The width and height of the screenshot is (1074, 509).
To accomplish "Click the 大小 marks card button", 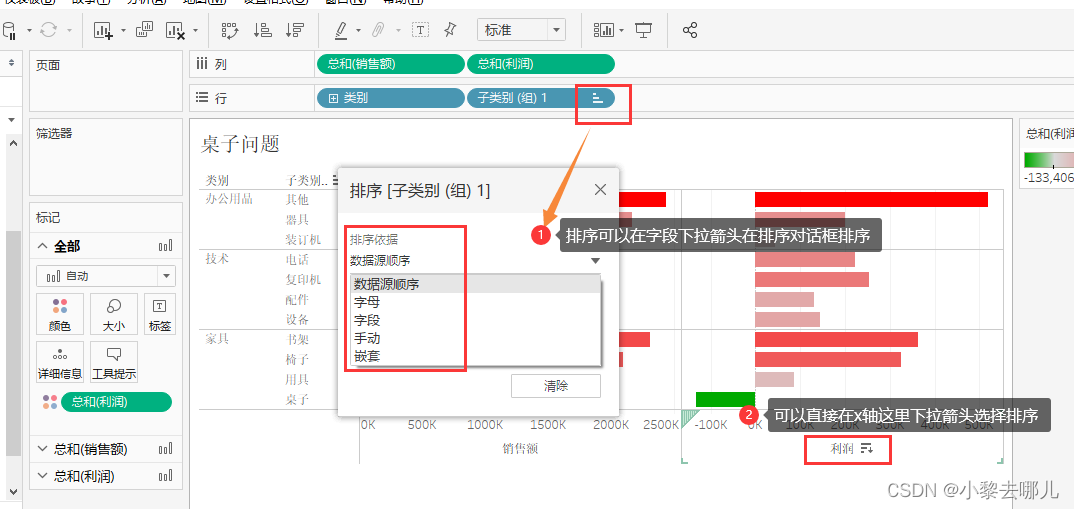I will click(114, 315).
